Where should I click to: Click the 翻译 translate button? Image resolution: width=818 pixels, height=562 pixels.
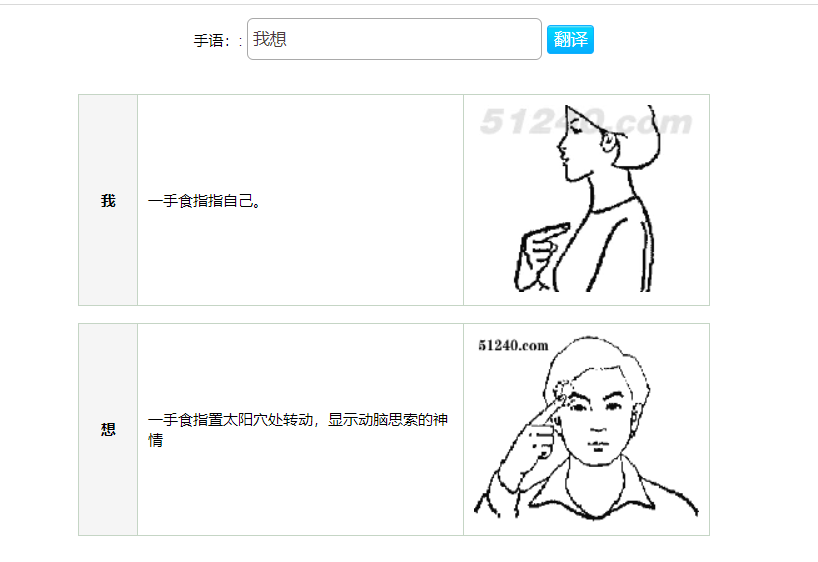570,40
